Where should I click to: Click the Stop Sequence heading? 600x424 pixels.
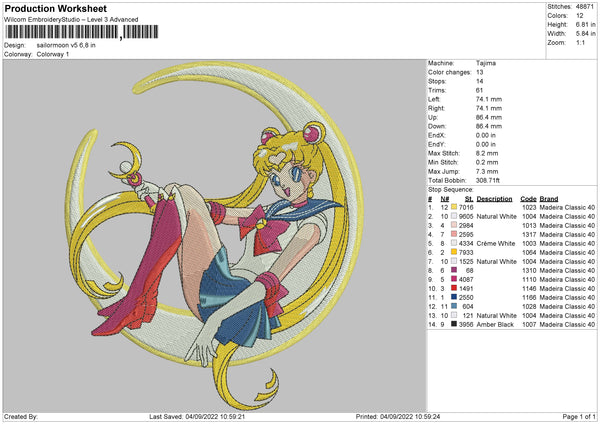451,189
